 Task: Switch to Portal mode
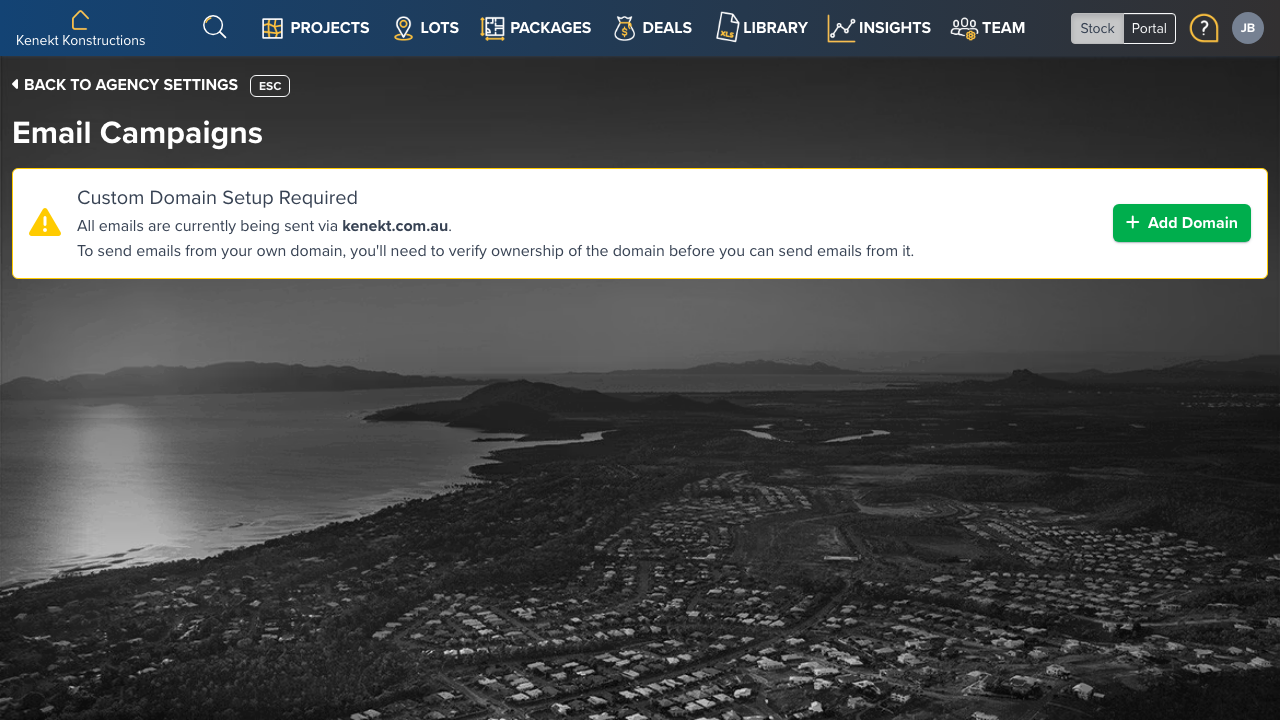click(1149, 28)
